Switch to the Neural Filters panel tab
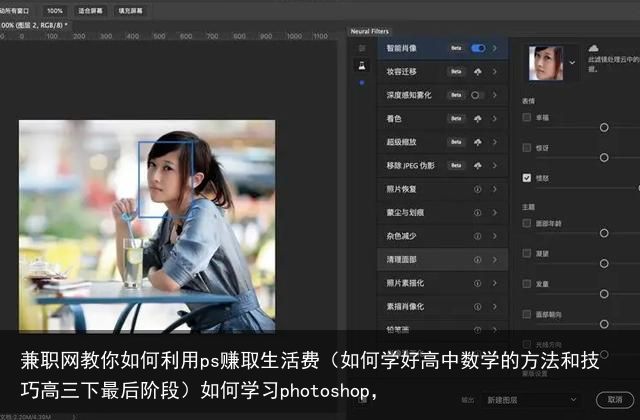This screenshot has height=420, width=640. coord(369,31)
